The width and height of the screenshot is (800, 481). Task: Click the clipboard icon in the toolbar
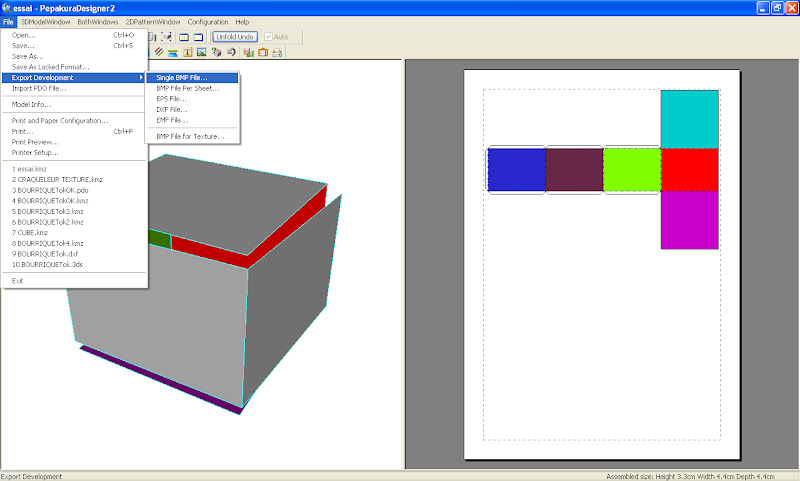(x=262, y=52)
